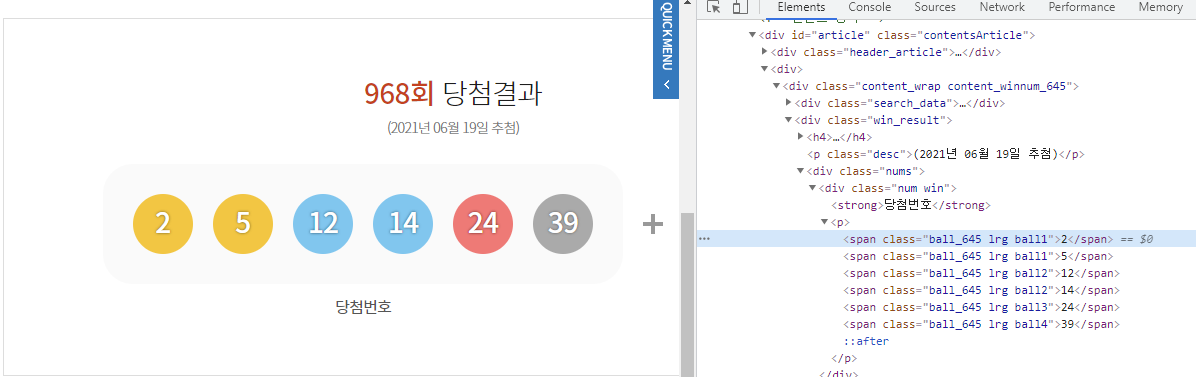The image size is (1196, 377).
Task: Click the gray ball numbered 39
Action: 563,224
